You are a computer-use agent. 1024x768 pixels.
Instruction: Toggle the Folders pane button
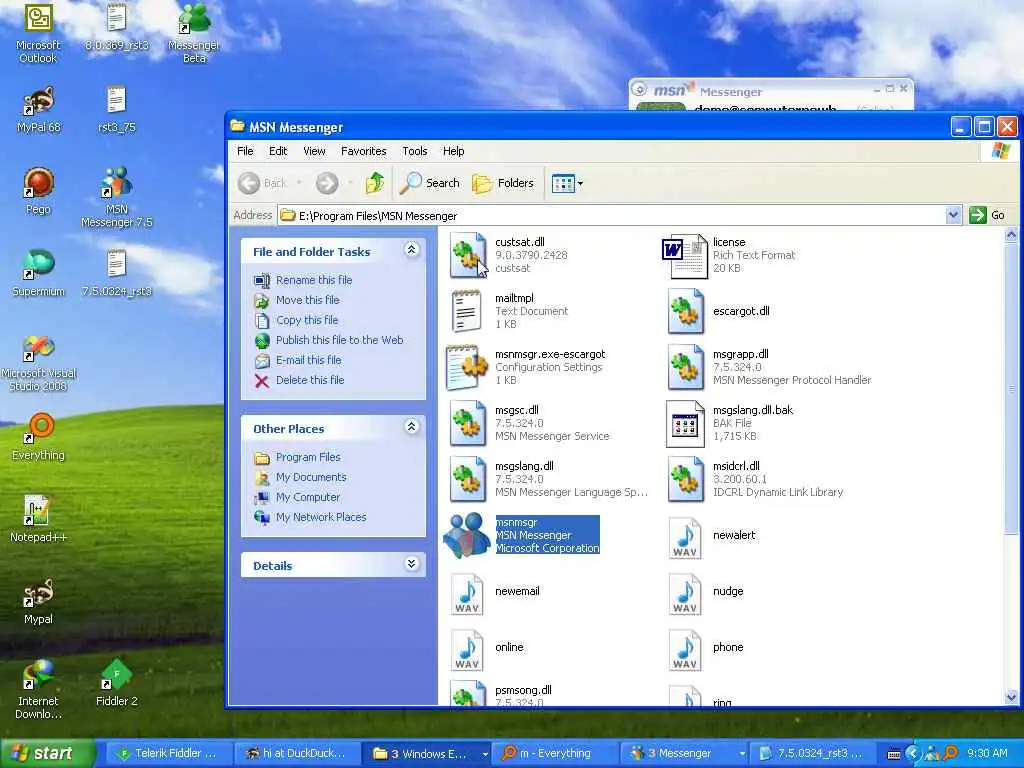click(x=503, y=184)
